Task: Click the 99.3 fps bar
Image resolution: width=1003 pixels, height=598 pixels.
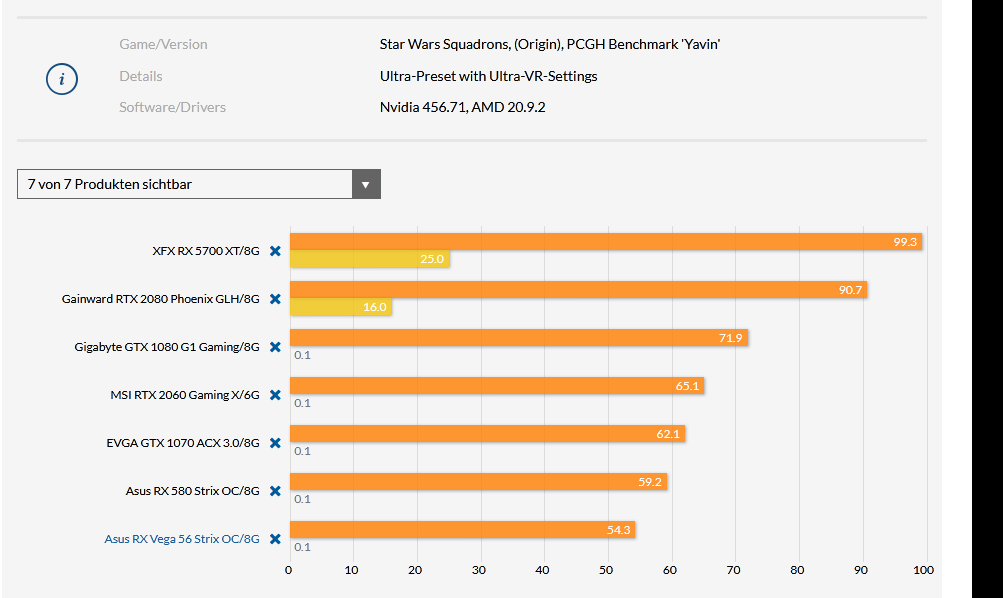Action: coord(600,241)
